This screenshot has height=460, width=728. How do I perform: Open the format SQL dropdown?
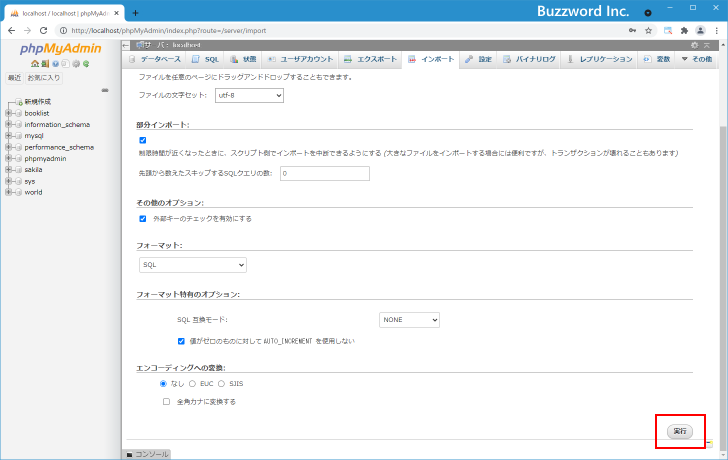point(193,265)
